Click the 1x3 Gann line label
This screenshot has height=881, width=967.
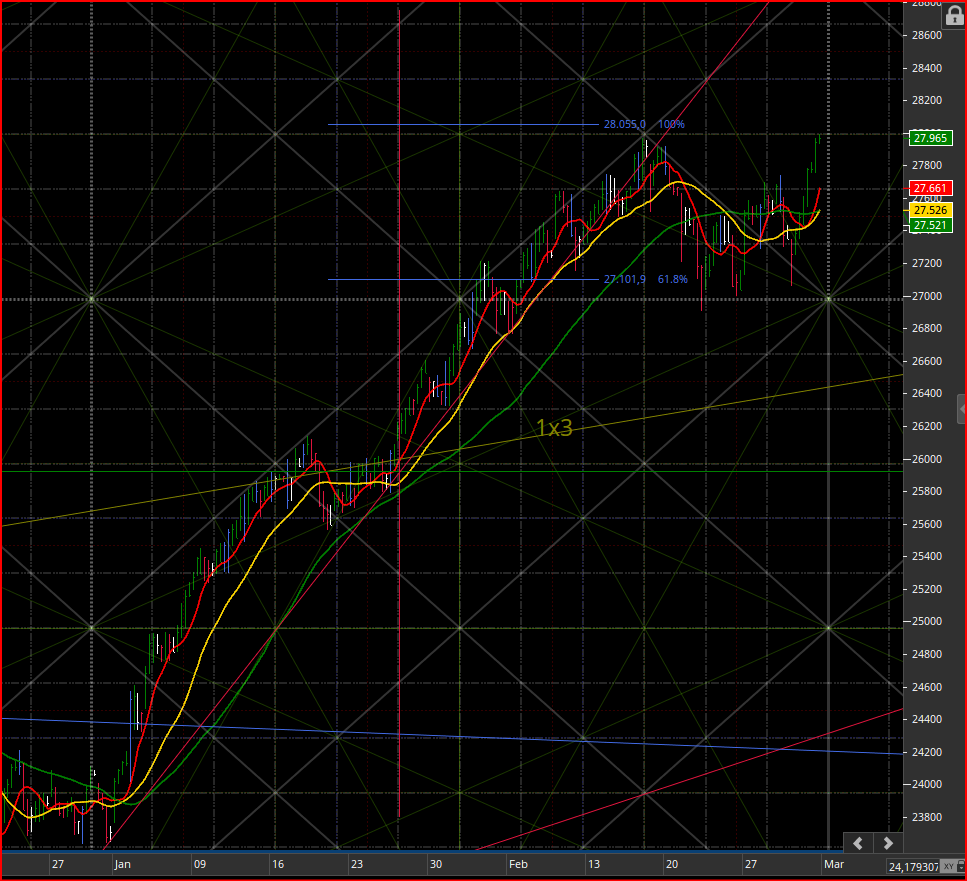[554, 427]
